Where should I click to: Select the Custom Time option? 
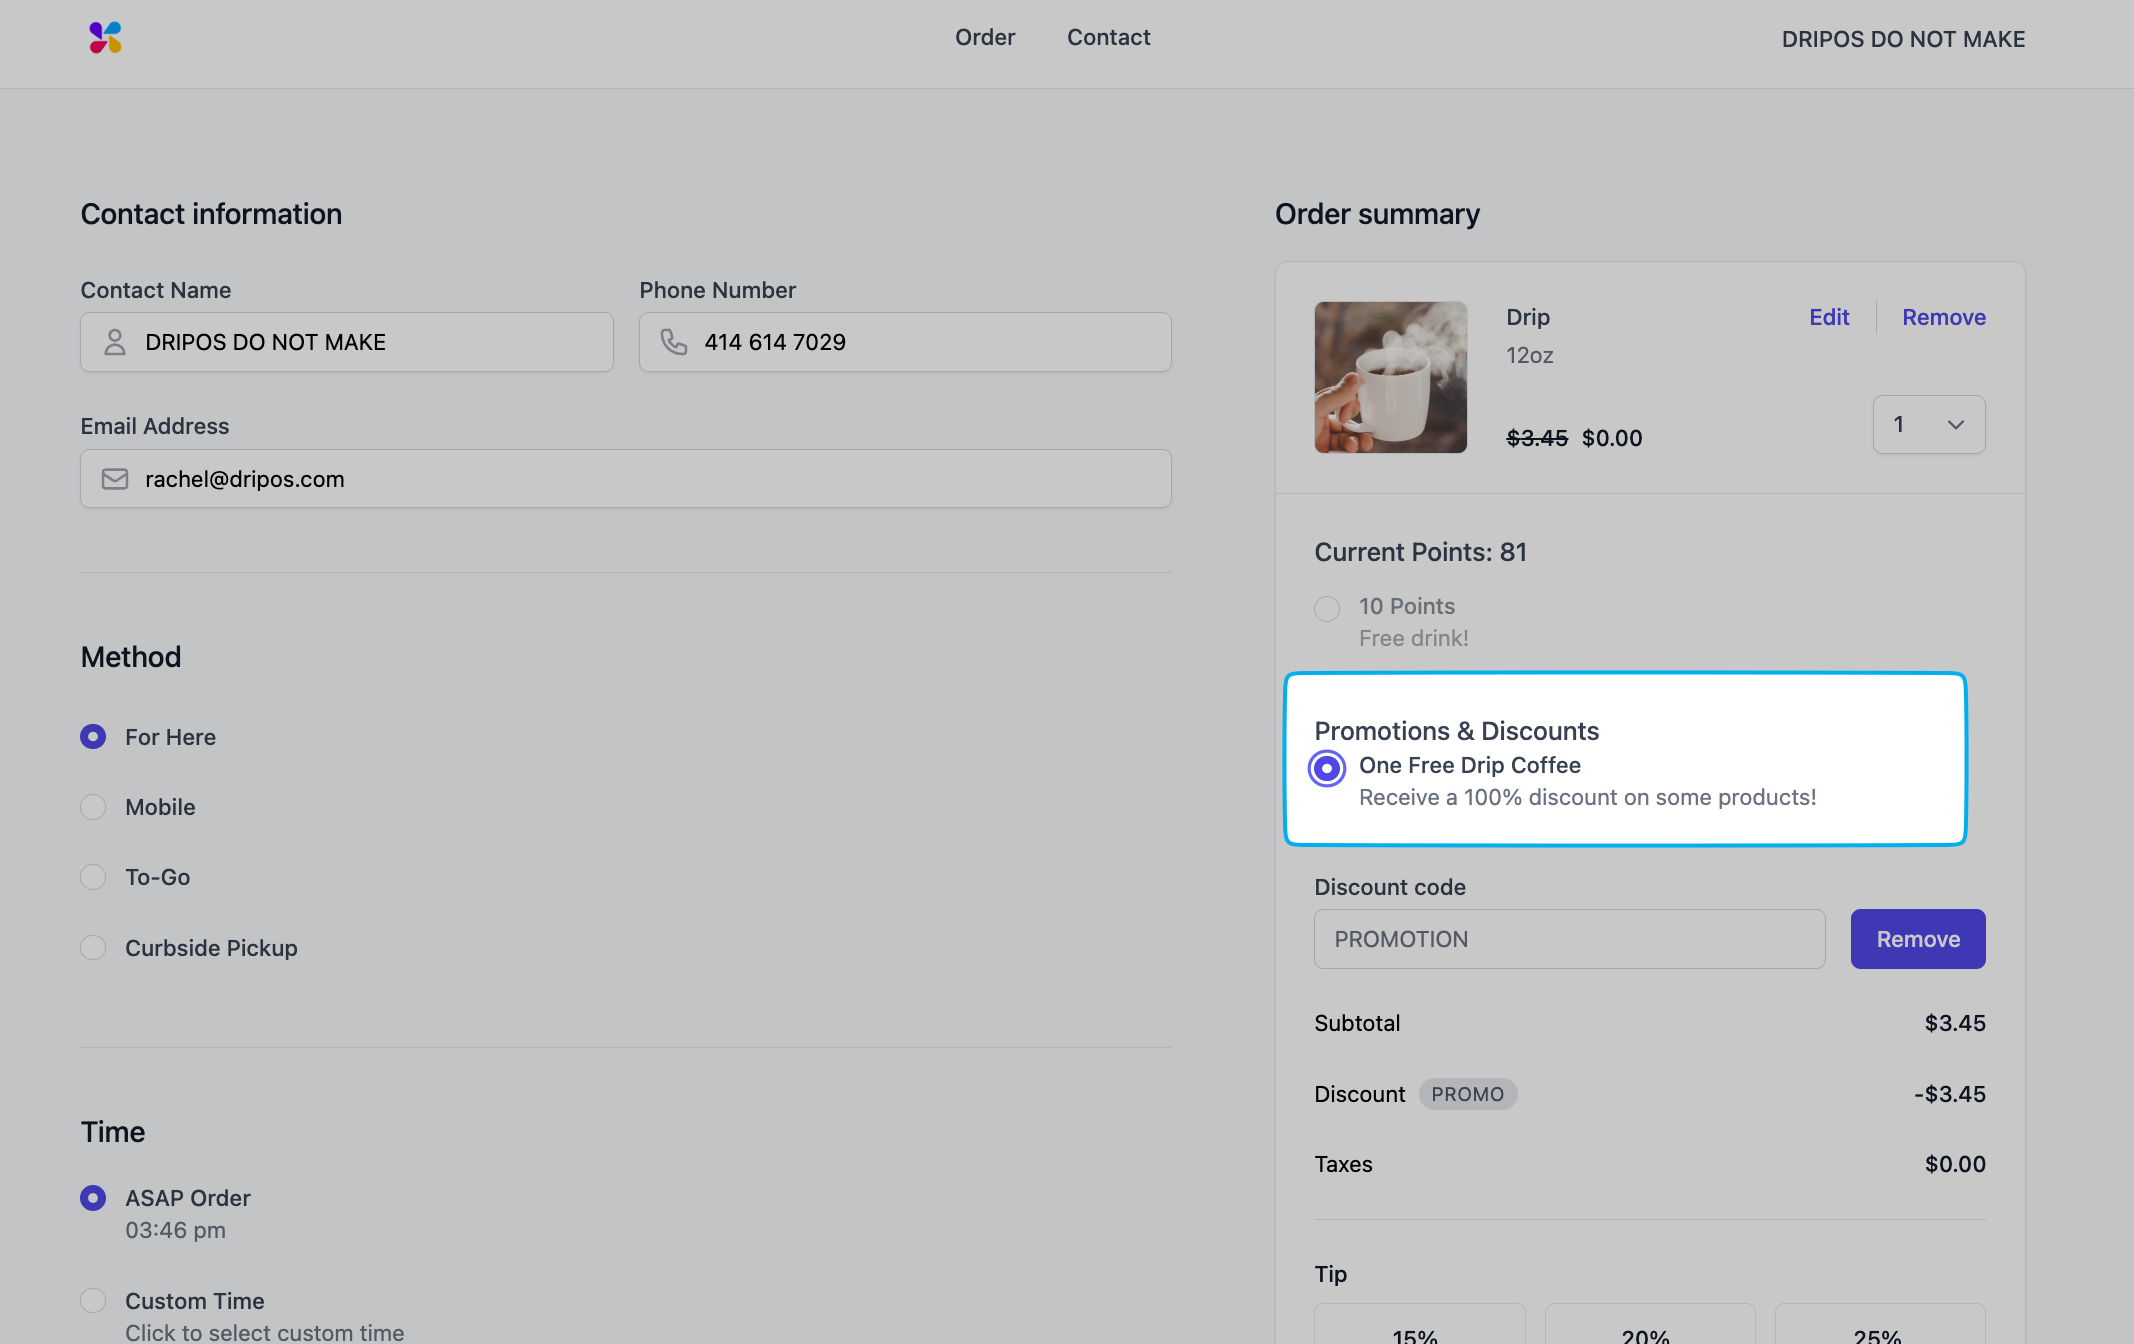[x=93, y=1300]
